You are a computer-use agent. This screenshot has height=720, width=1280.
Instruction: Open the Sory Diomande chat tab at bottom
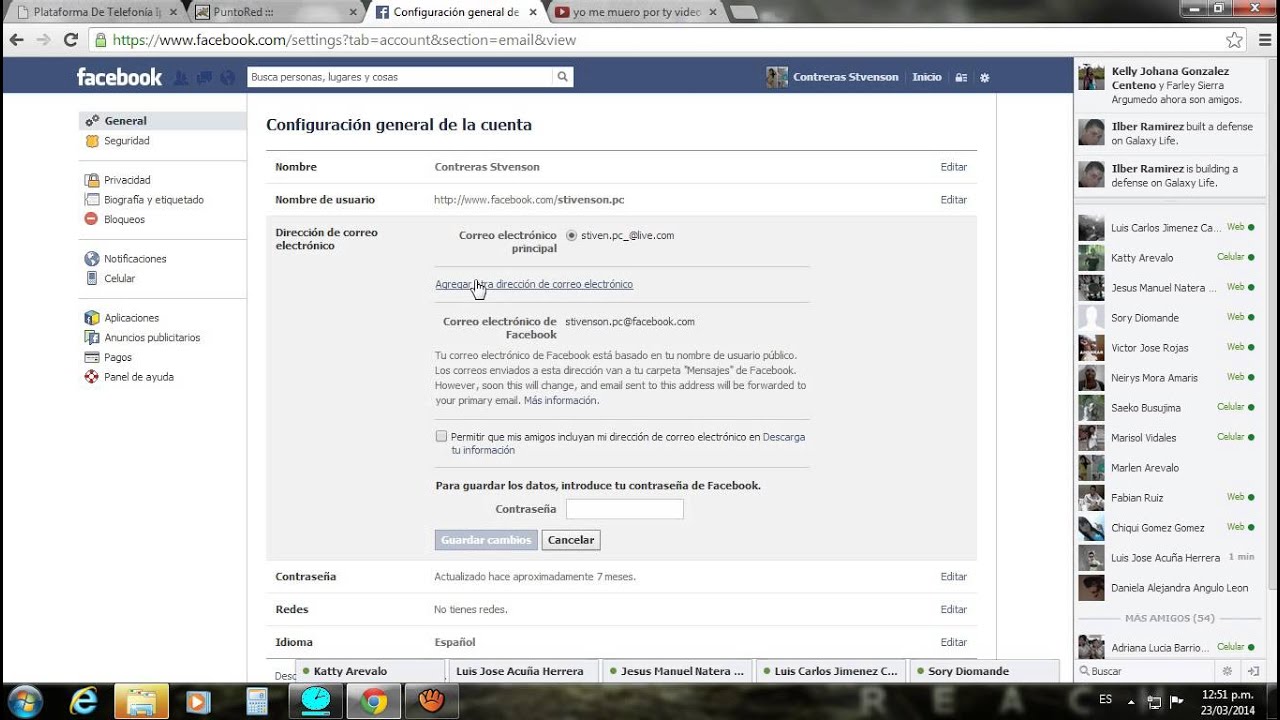(985, 671)
